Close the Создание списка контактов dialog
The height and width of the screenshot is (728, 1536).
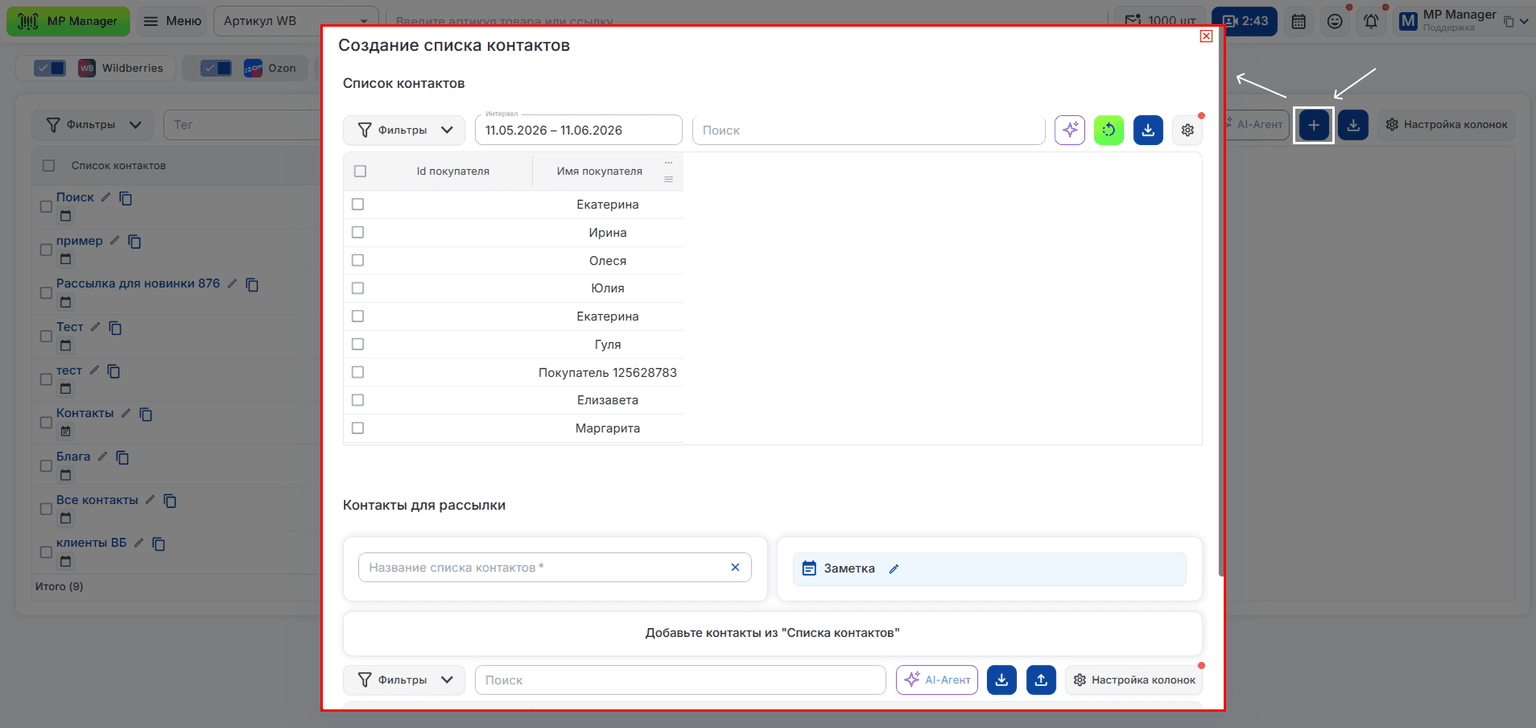pyautogui.click(x=1206, y=36)
